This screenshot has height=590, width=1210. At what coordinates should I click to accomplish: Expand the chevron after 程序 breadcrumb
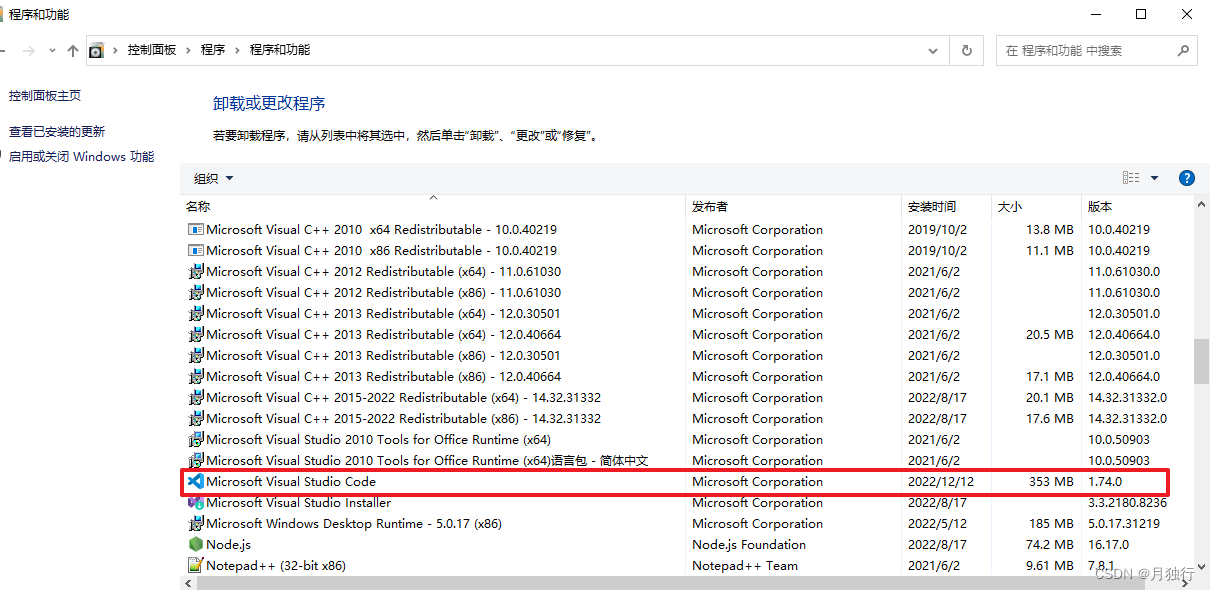[x=237, y=50]
